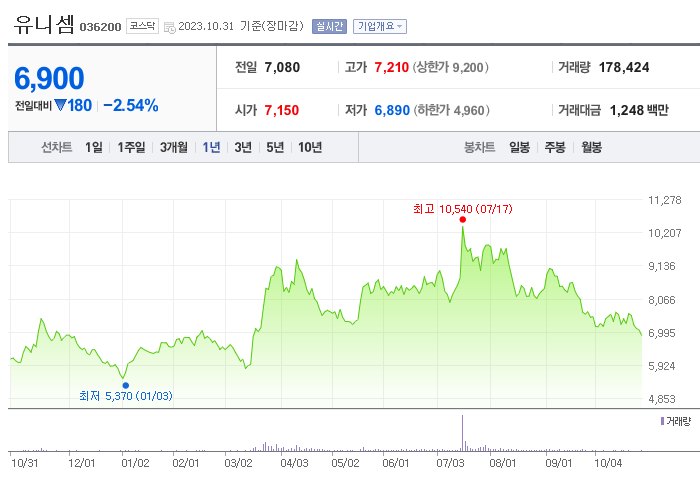The image size is (700, 482).
Task: Click the 최고 10,540 (07/17) label
Action: 462,209
